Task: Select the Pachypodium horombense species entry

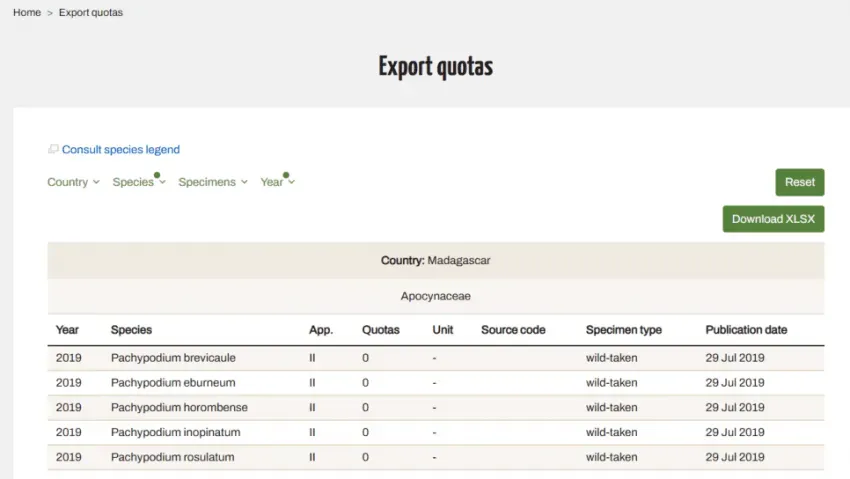Action: click(x=179, y=407)
